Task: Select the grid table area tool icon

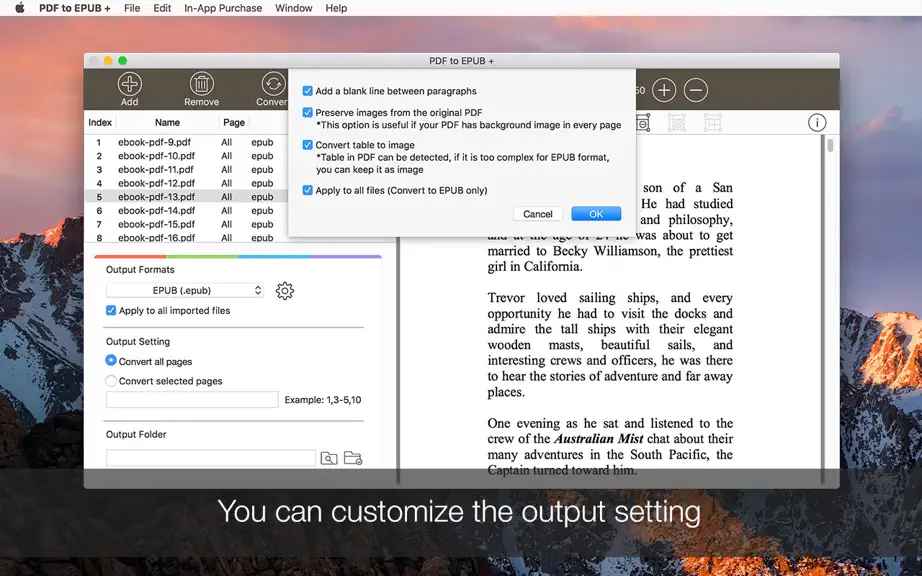Action: 713,122
